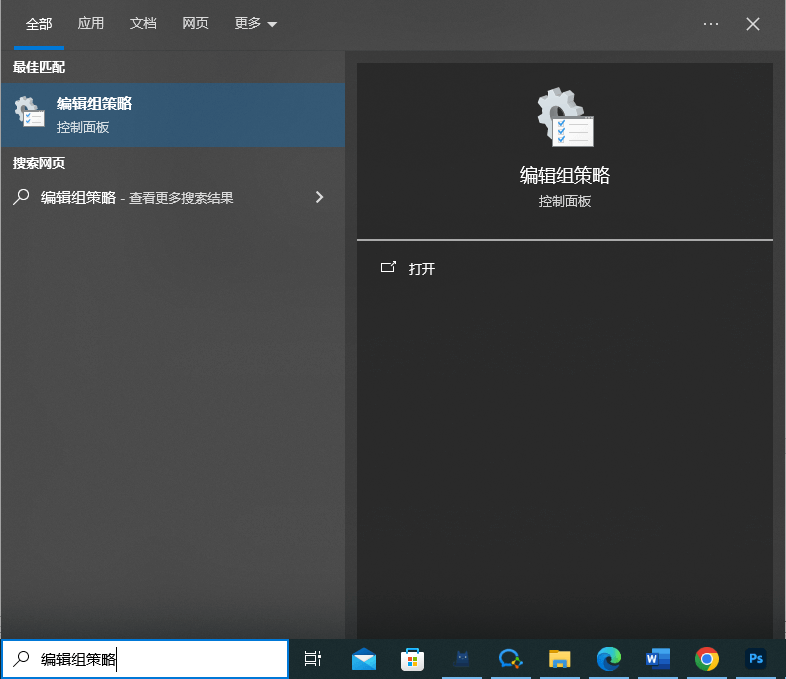Launch Microsoft Edge from the taskbar

click(x=609, y=658)
